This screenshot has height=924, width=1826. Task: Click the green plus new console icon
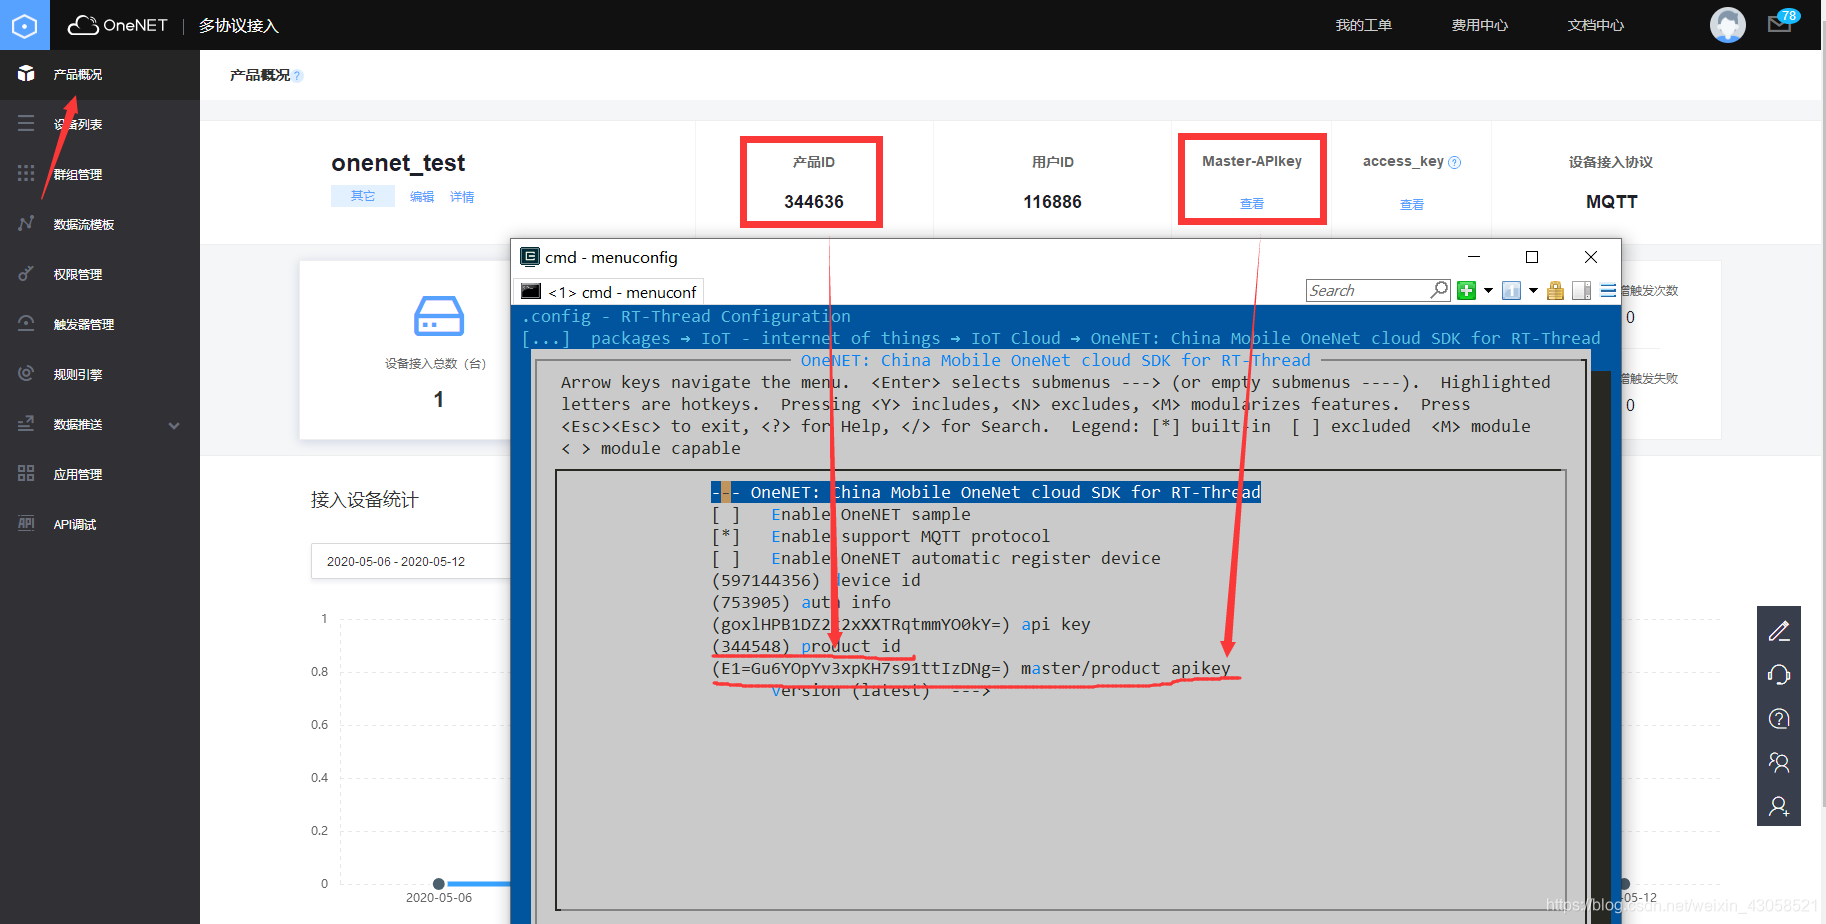pyautogui.click(x=1466, y=291)
